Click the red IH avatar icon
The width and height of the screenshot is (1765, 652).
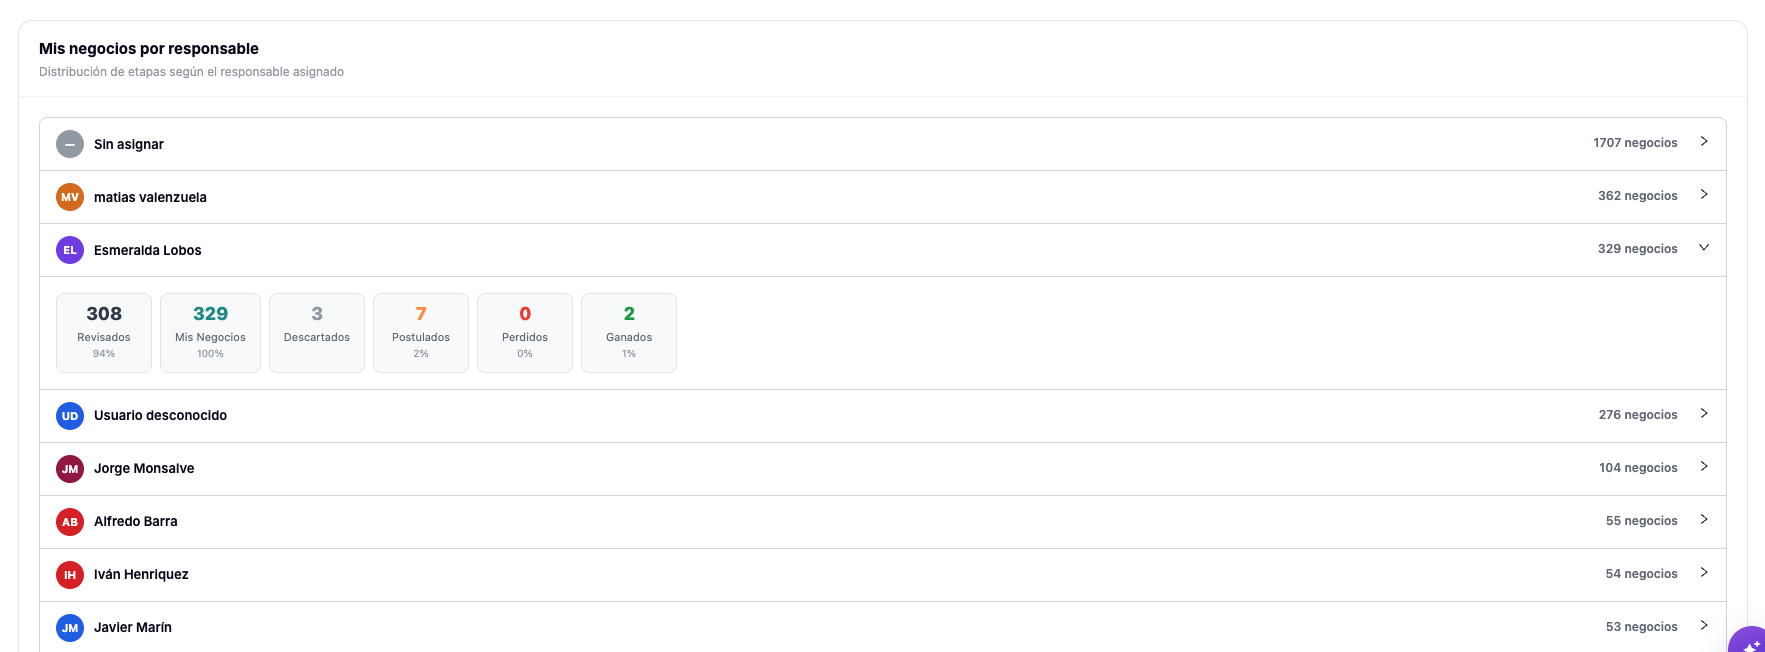coord(70,575)
